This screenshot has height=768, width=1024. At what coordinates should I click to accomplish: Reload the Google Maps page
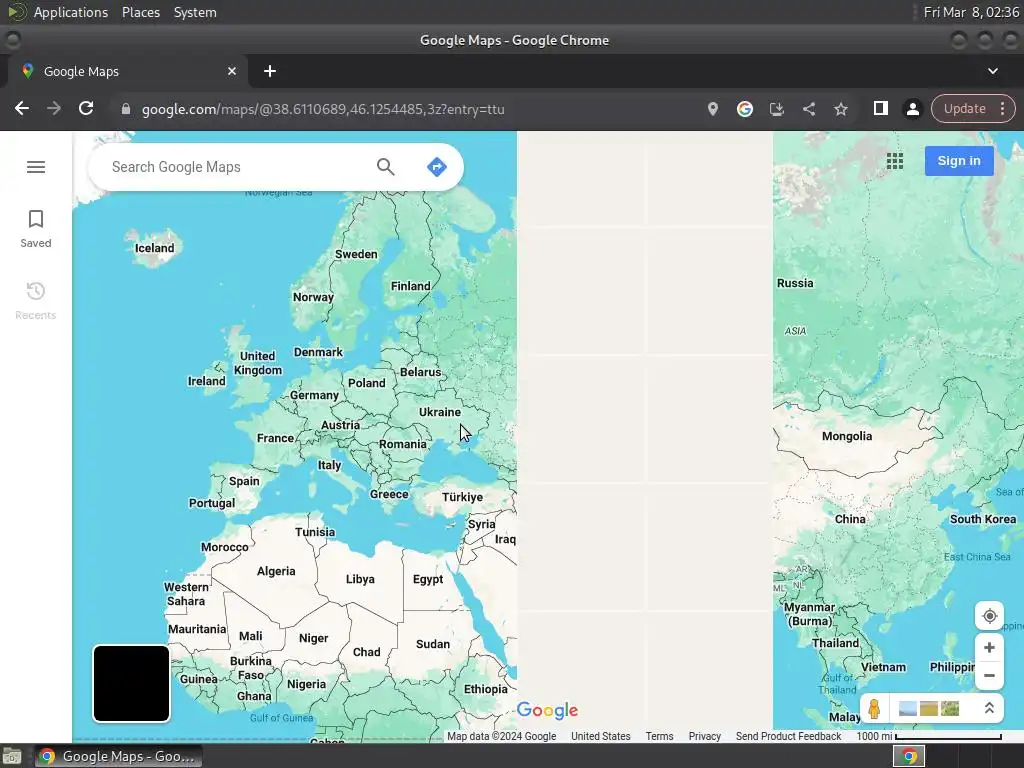(x=86, y=108)
